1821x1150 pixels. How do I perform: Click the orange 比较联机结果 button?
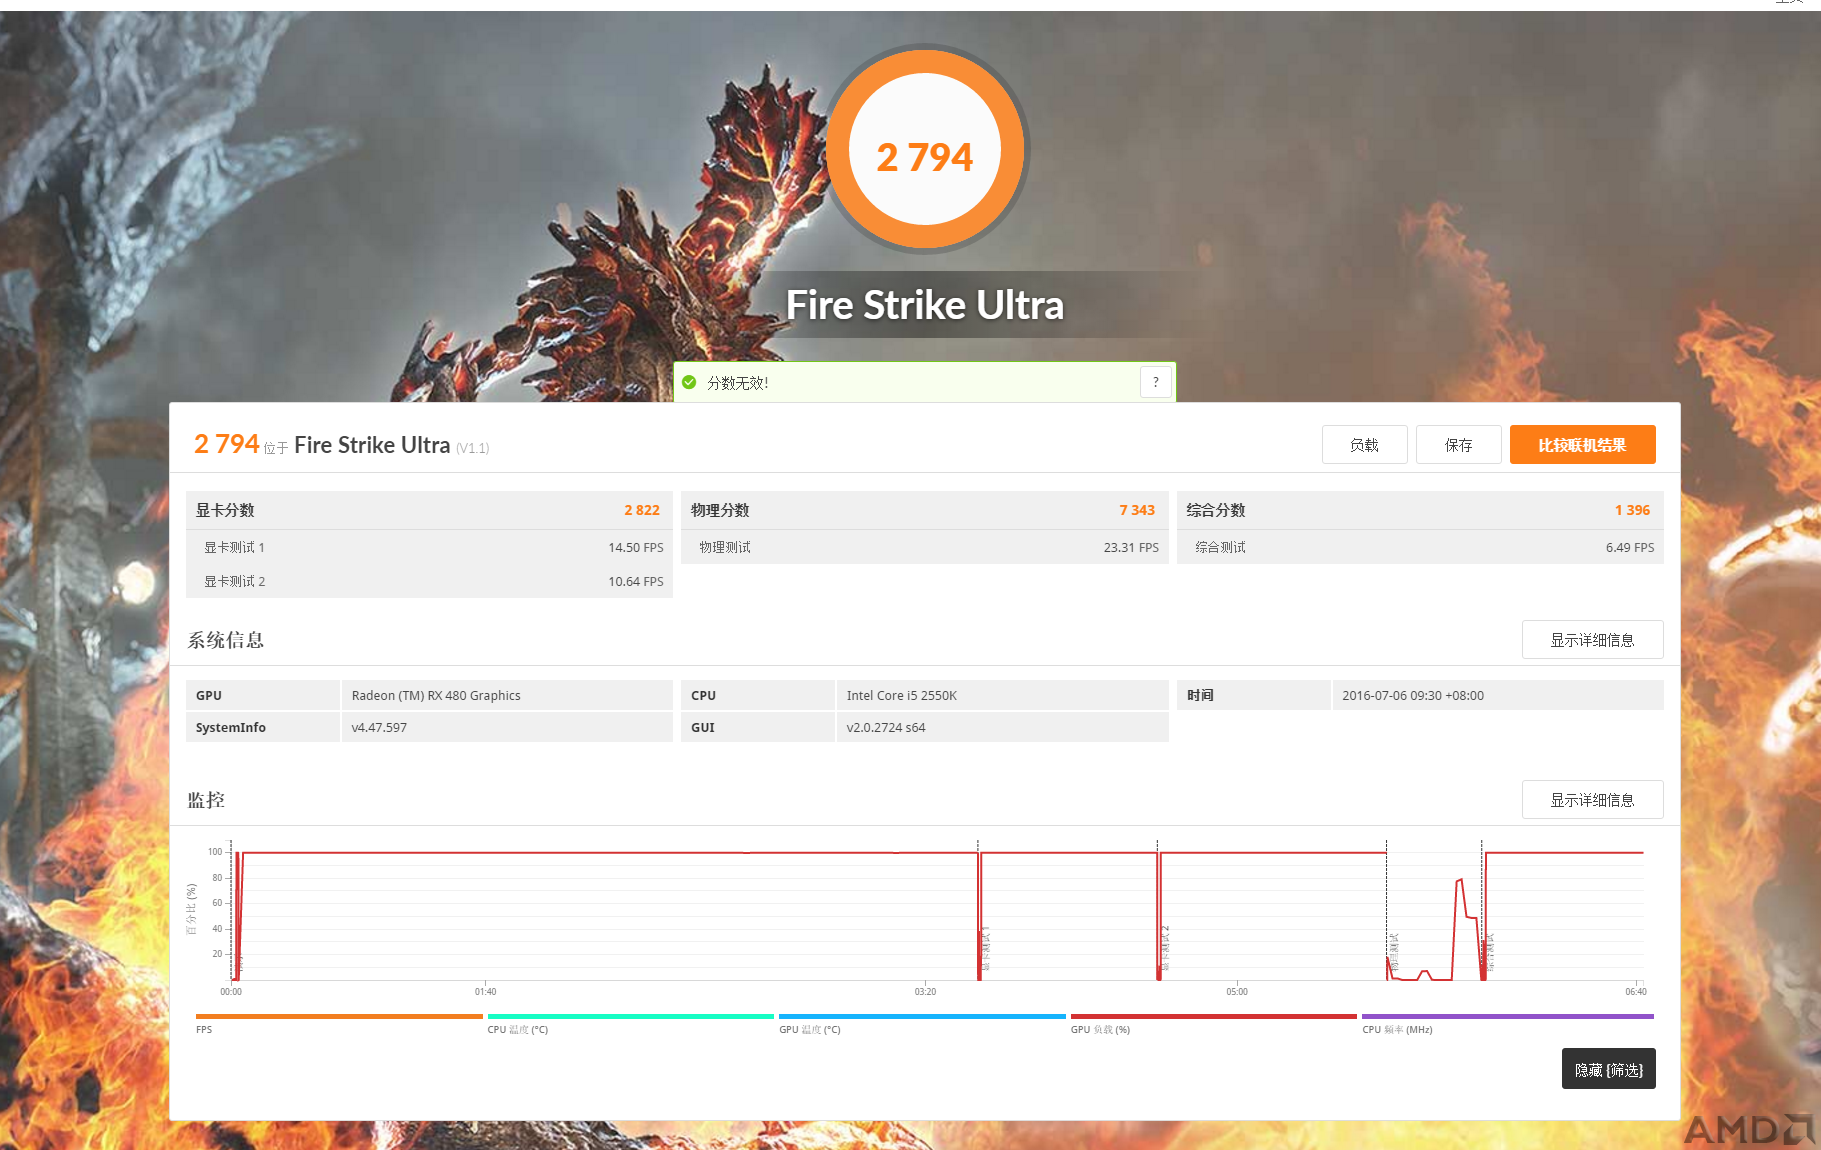[1582, 445]
